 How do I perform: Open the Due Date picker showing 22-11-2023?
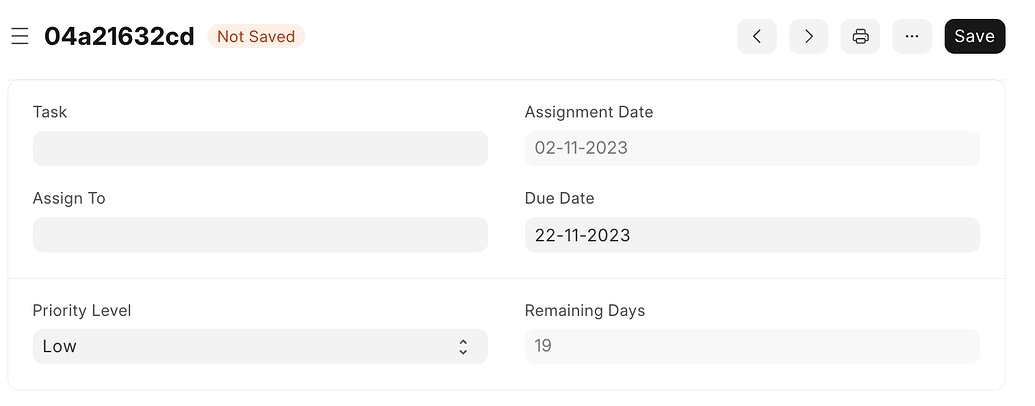point(752,234)
